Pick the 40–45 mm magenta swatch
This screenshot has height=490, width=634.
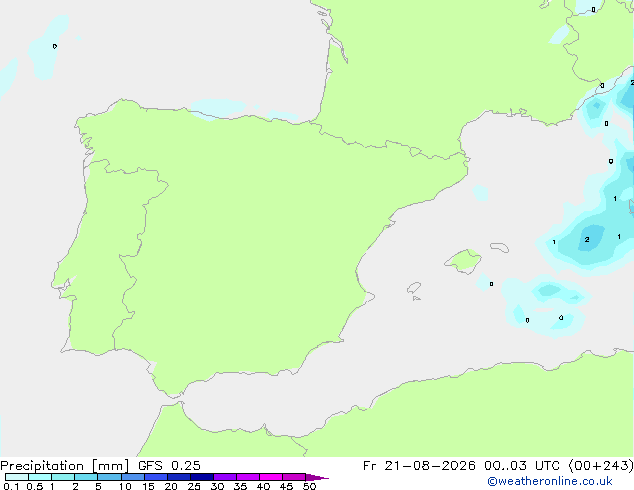271,477
